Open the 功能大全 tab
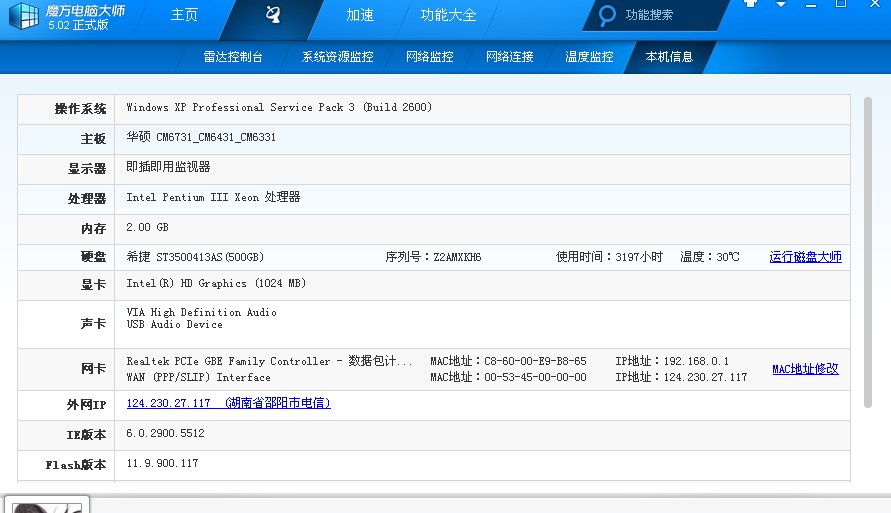The height and width of the screenshot is (513, 891). tap(448, 15)
